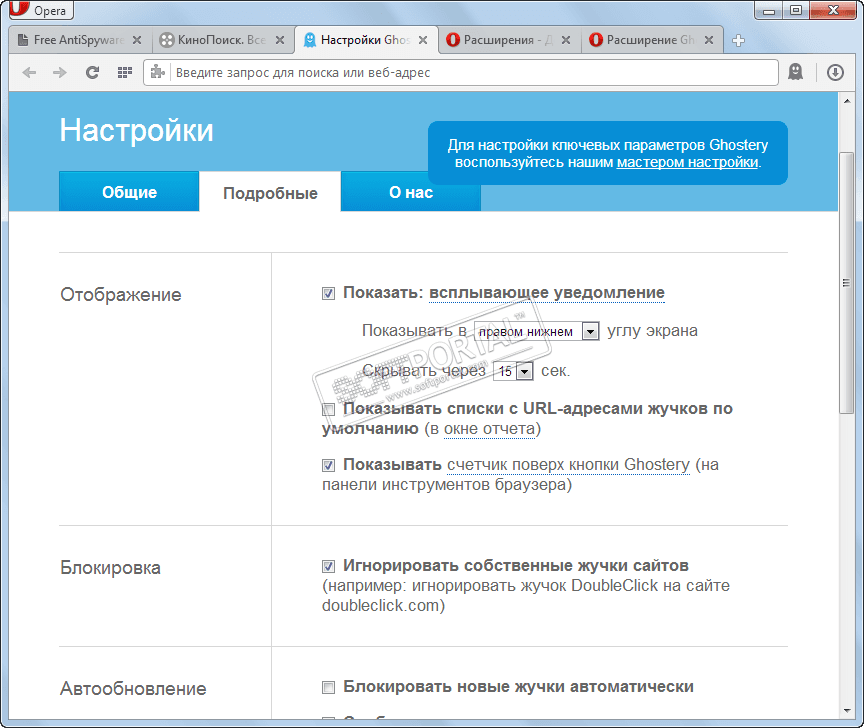Screen dimensions: 864x728
Task: Open a new tab with plus icon
Action: (738, 40)
